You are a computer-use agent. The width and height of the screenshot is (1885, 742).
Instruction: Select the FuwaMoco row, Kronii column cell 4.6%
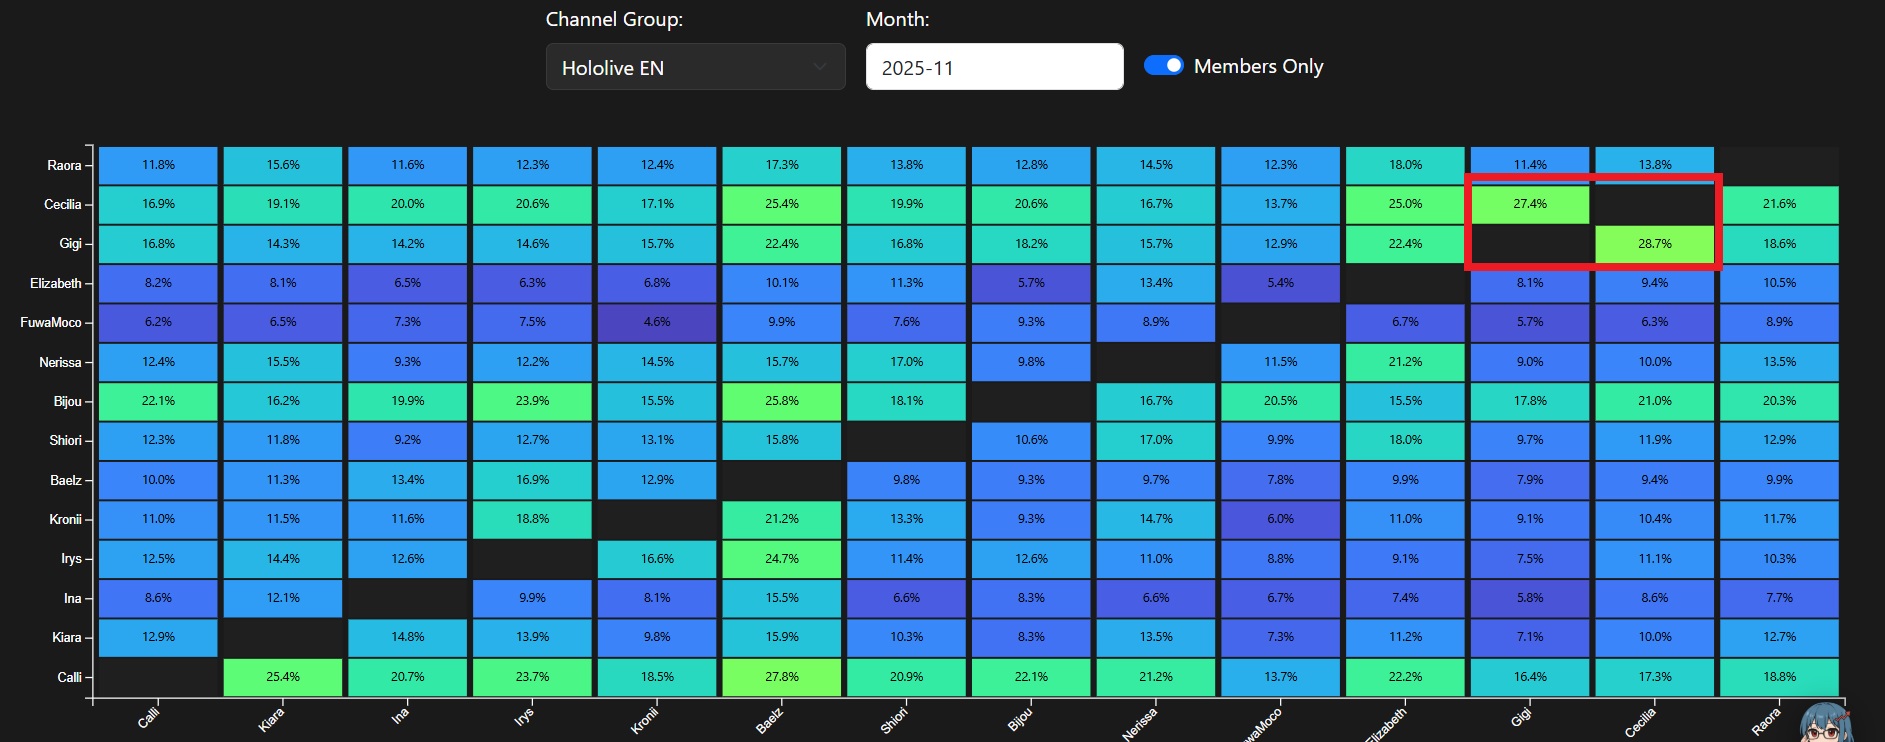tap(657, 322)
